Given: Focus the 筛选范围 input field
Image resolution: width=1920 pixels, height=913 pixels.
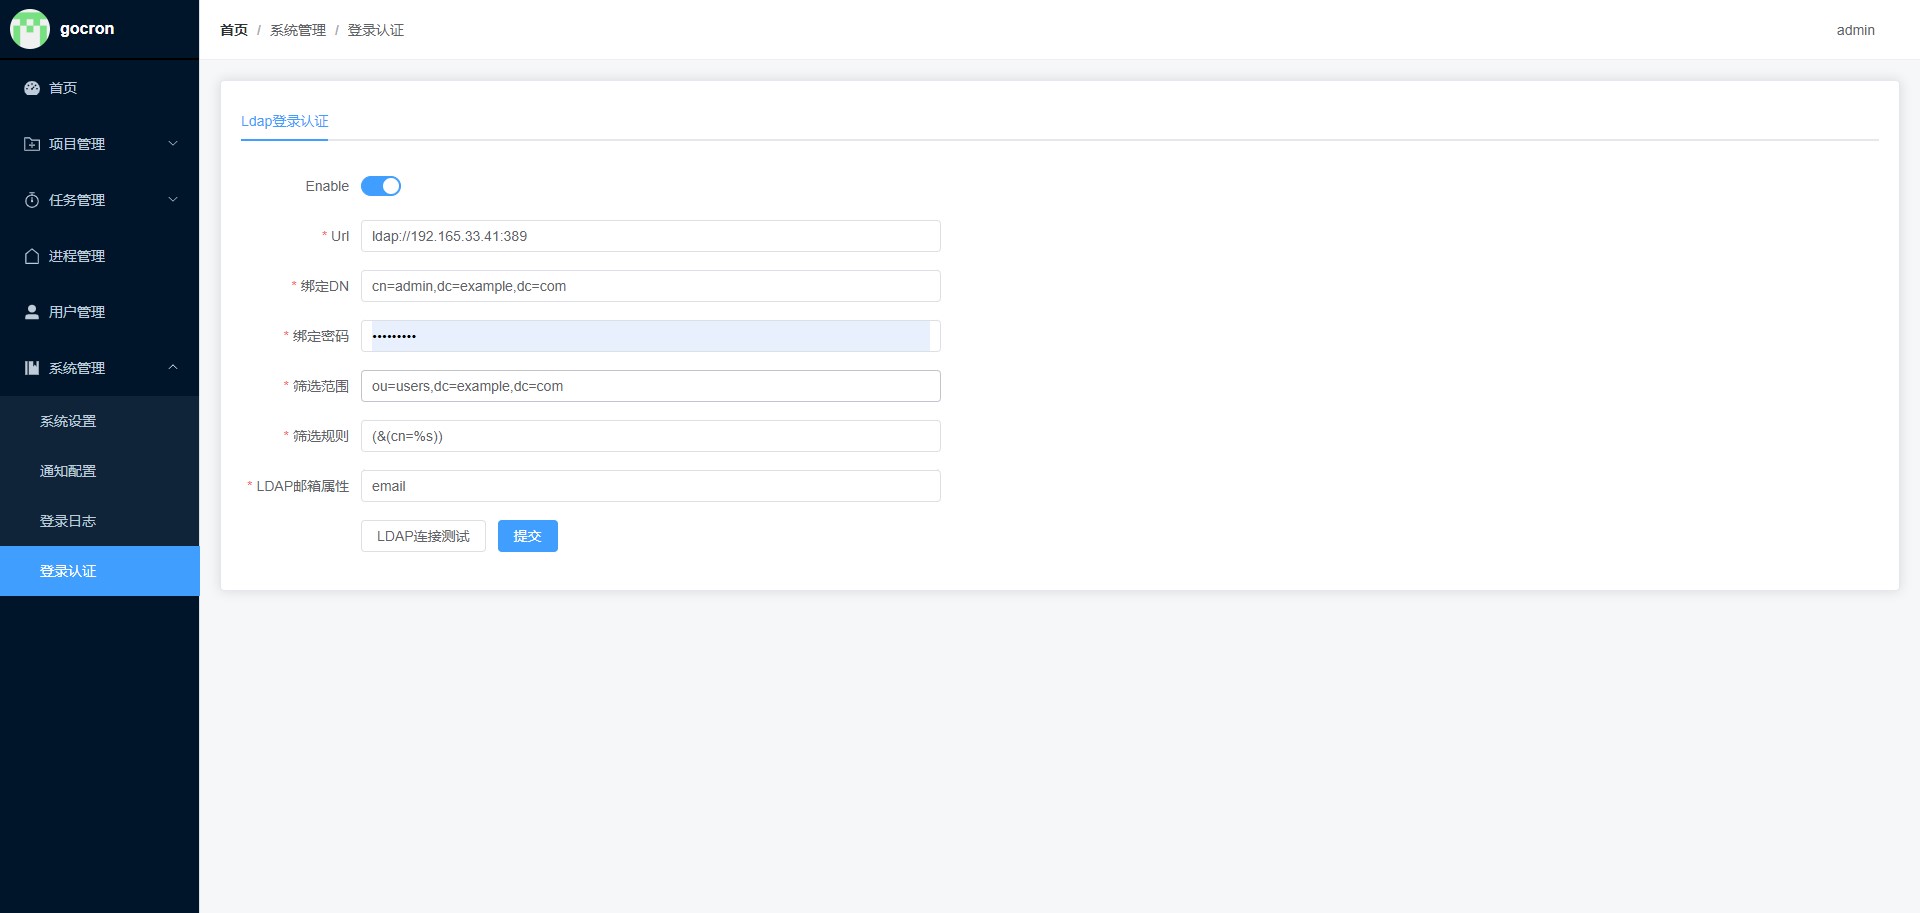Looking at the screenshot, I should [x=651, y=386].
